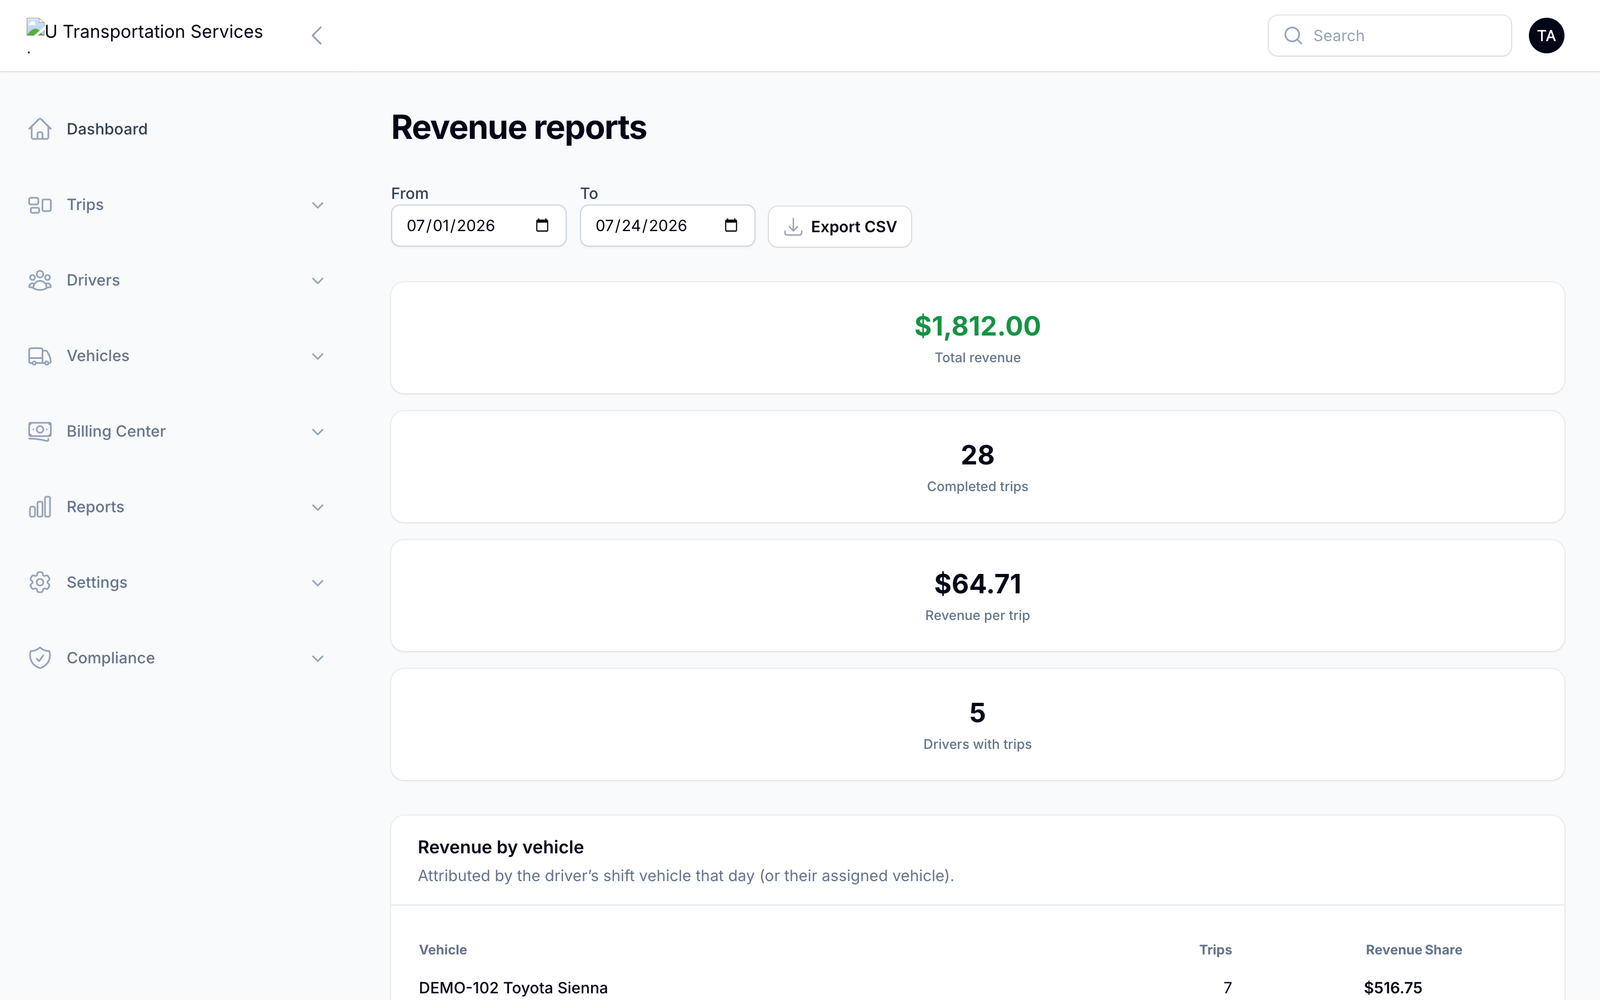This screenshot has height=1000, width=1600.
Task: Collapse the sidebar with the back arrow
Action: [316, 36]
